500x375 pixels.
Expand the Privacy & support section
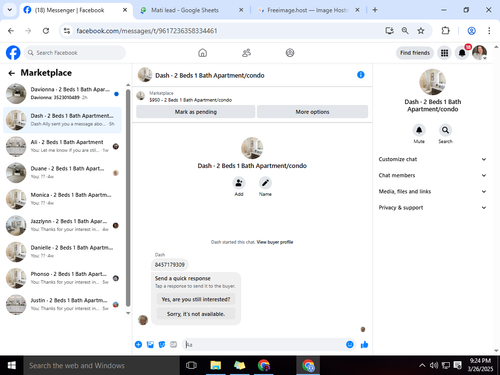[432, 207]
